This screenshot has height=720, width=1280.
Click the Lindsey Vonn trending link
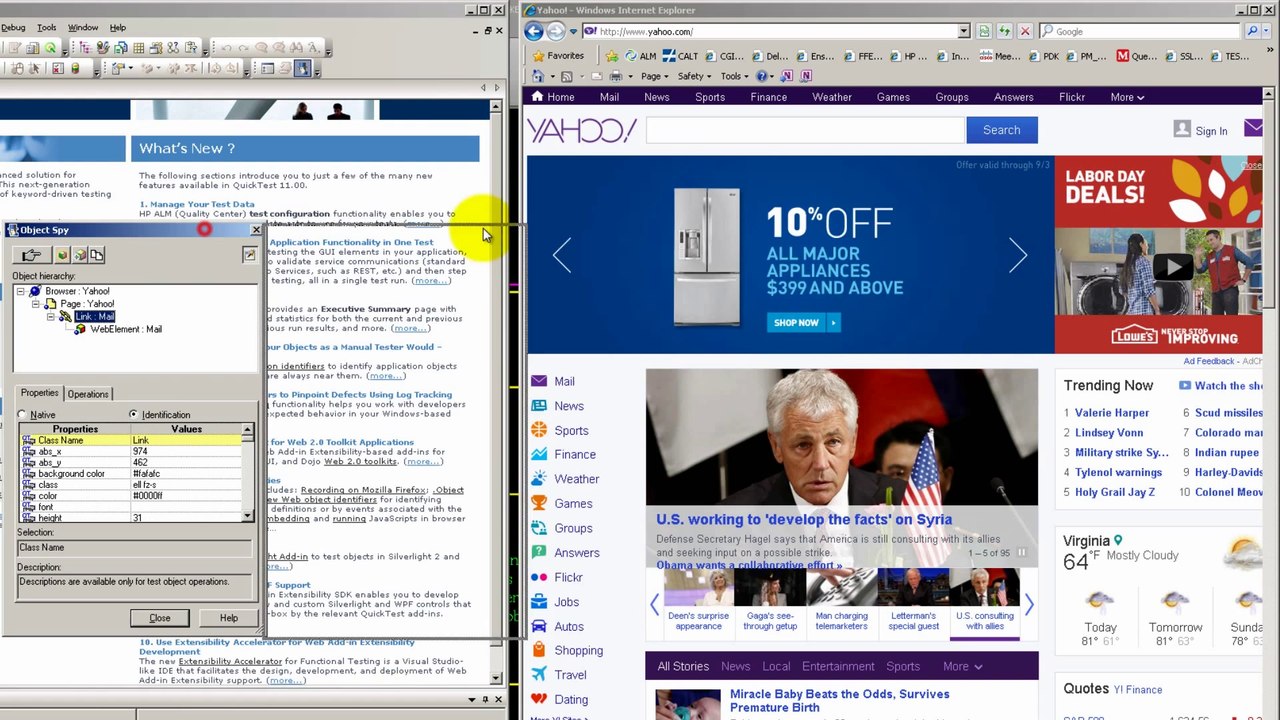[1109, 433]
